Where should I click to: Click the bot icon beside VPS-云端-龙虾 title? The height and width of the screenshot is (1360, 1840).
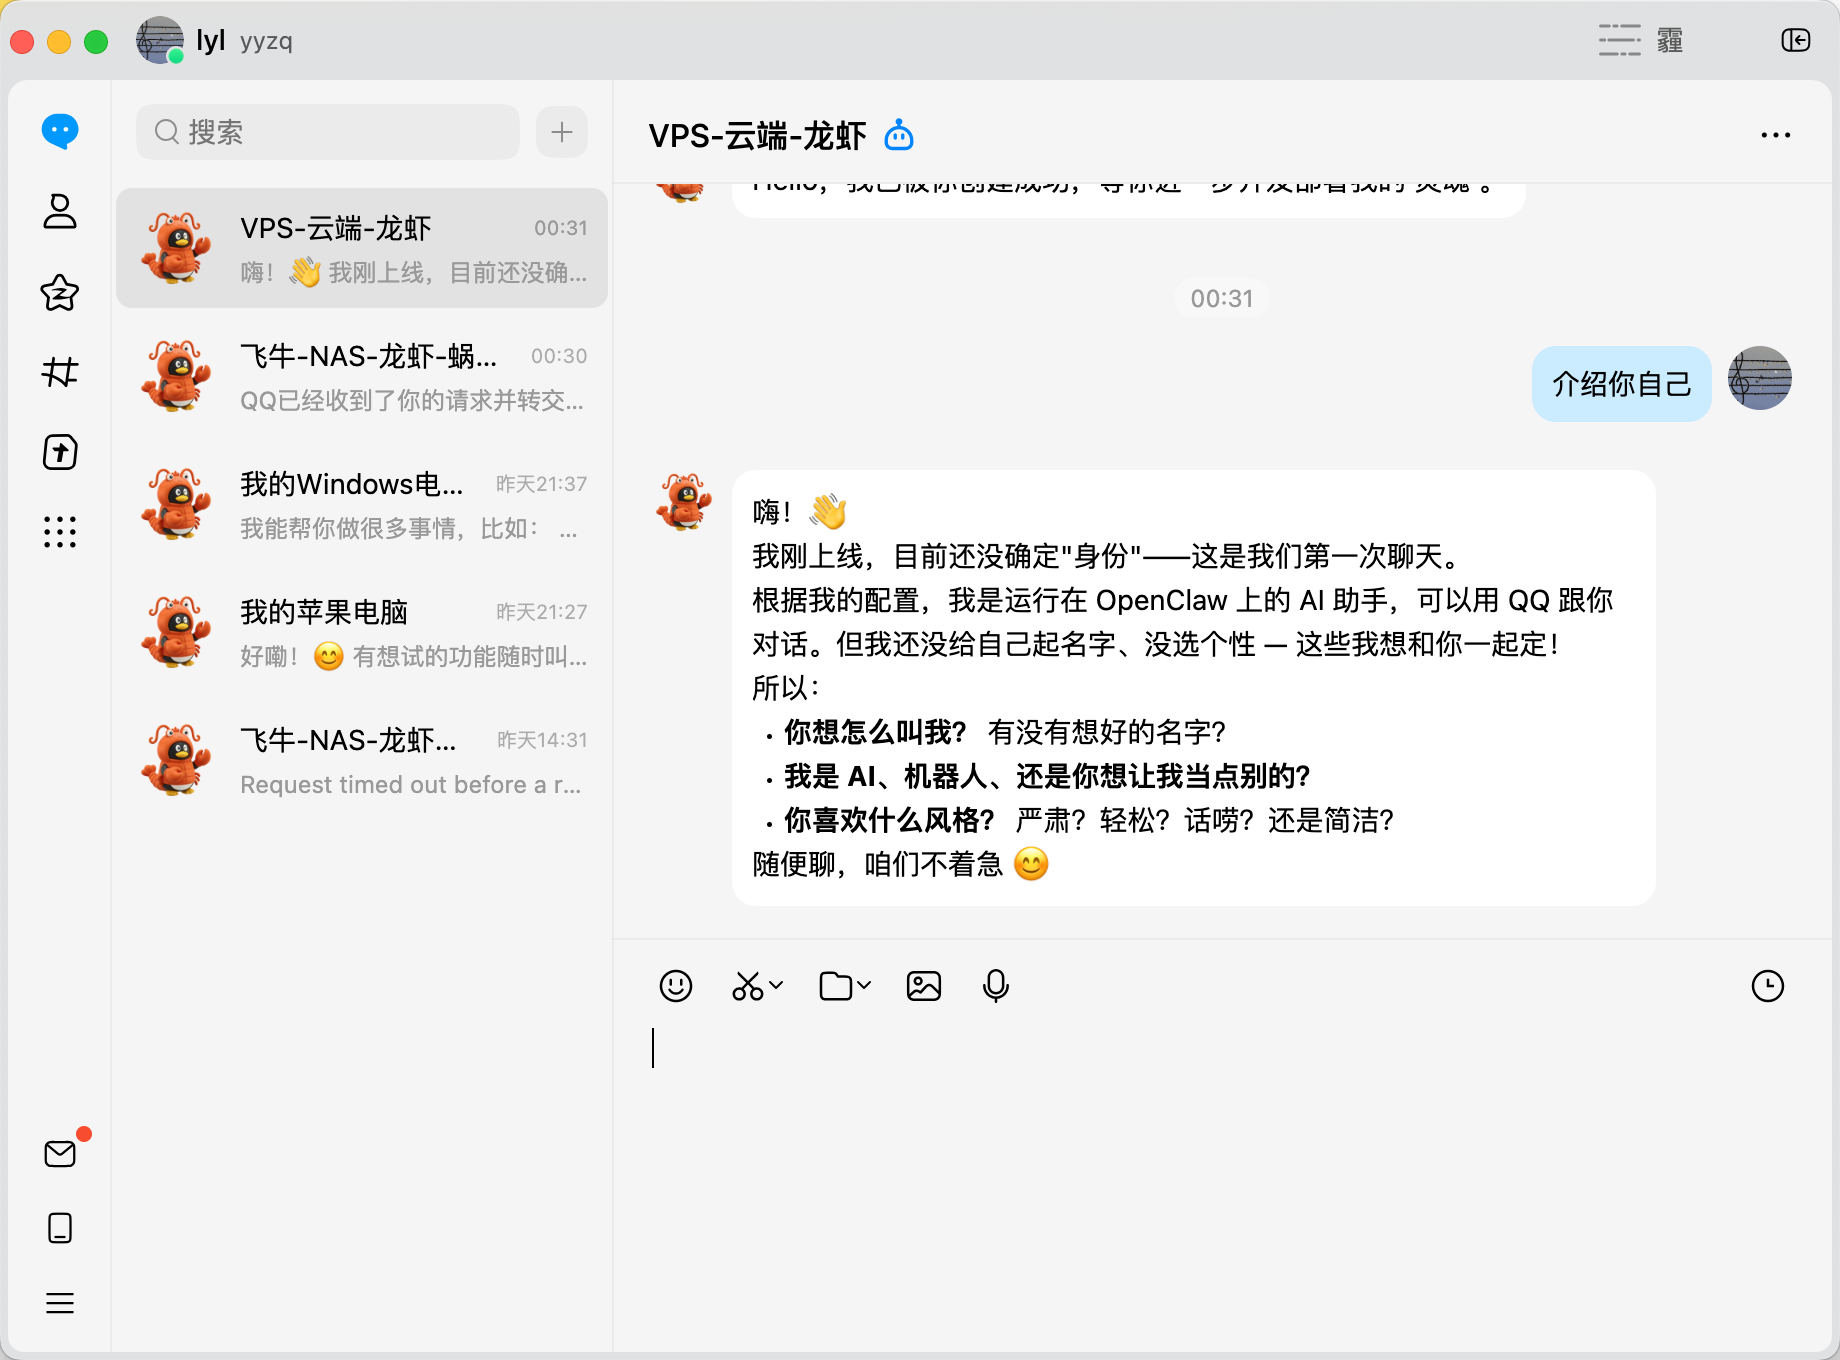pos(899,135)
